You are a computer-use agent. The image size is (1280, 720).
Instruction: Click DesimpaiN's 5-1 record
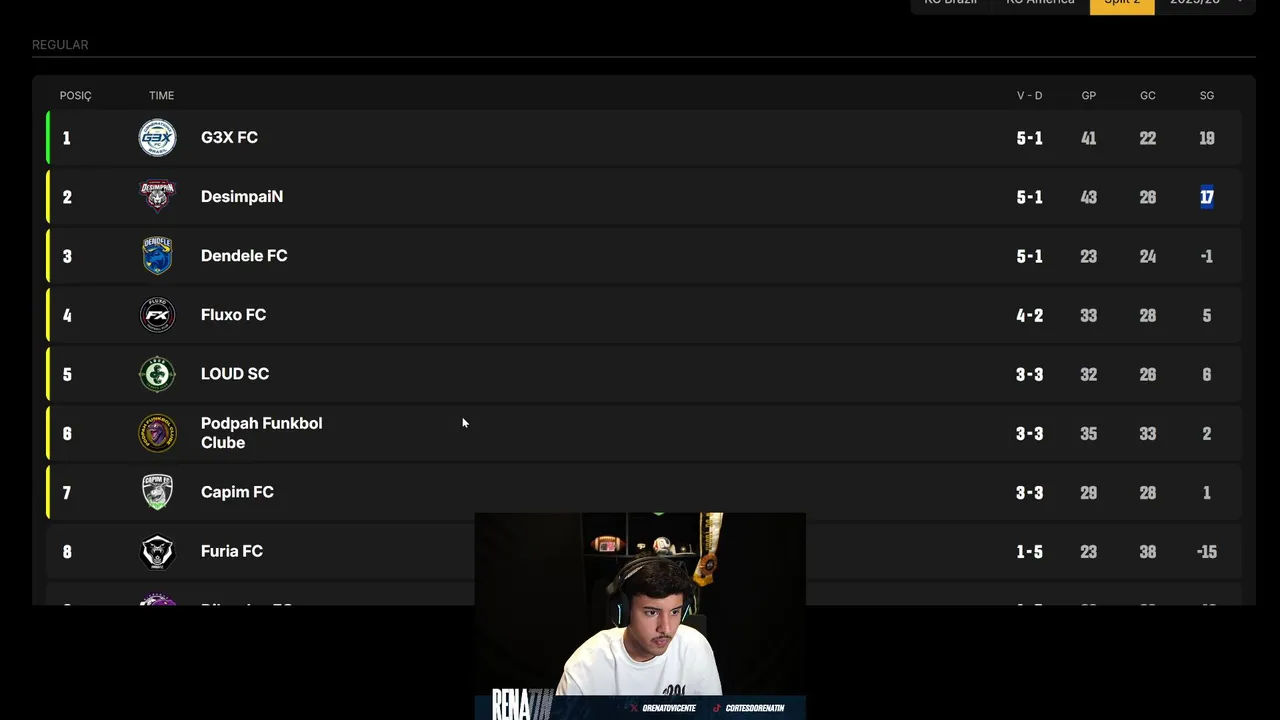[1030, 197]
